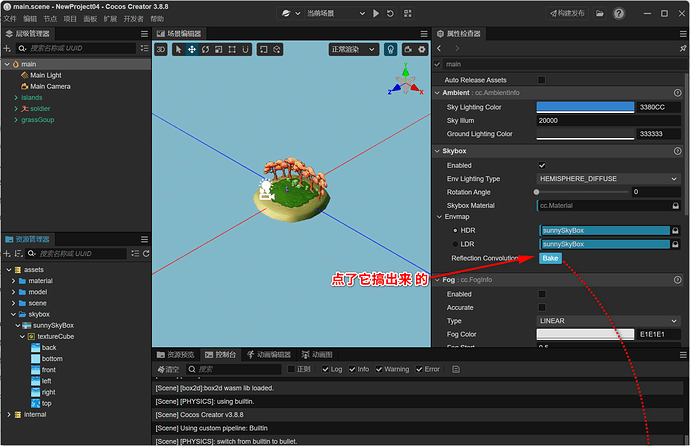Switch scene view to 3D mode
The width and height of the screenshot is (690, 446).
[161, 49]
